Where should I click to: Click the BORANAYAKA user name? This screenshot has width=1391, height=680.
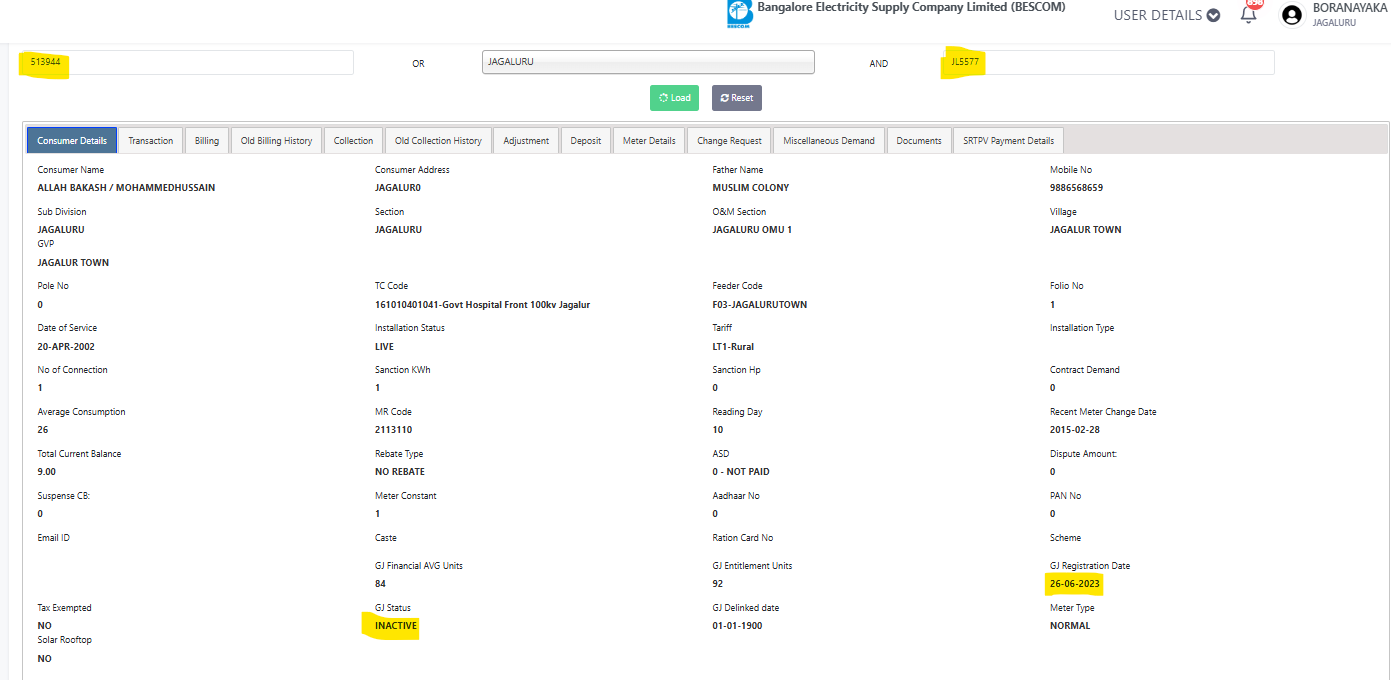(1350, 8)
